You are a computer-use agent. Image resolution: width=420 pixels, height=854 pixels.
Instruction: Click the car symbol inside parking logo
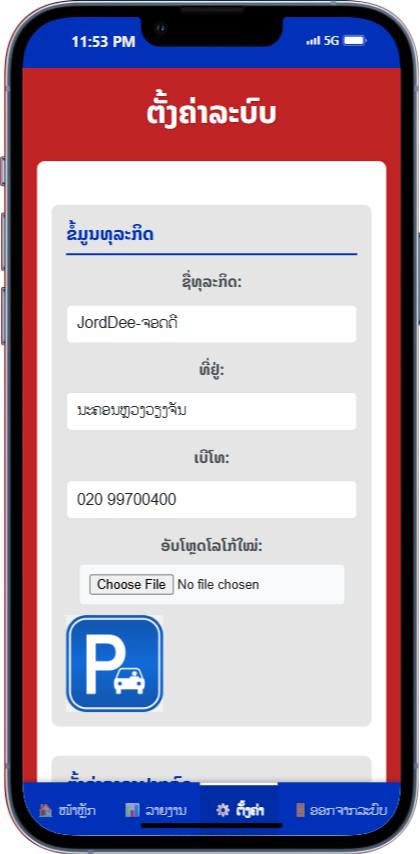130,681
